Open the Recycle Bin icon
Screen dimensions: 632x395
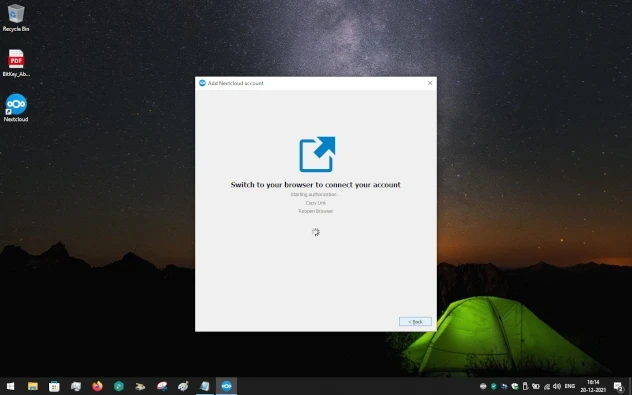pyautogui.click(x=16, y=18)
